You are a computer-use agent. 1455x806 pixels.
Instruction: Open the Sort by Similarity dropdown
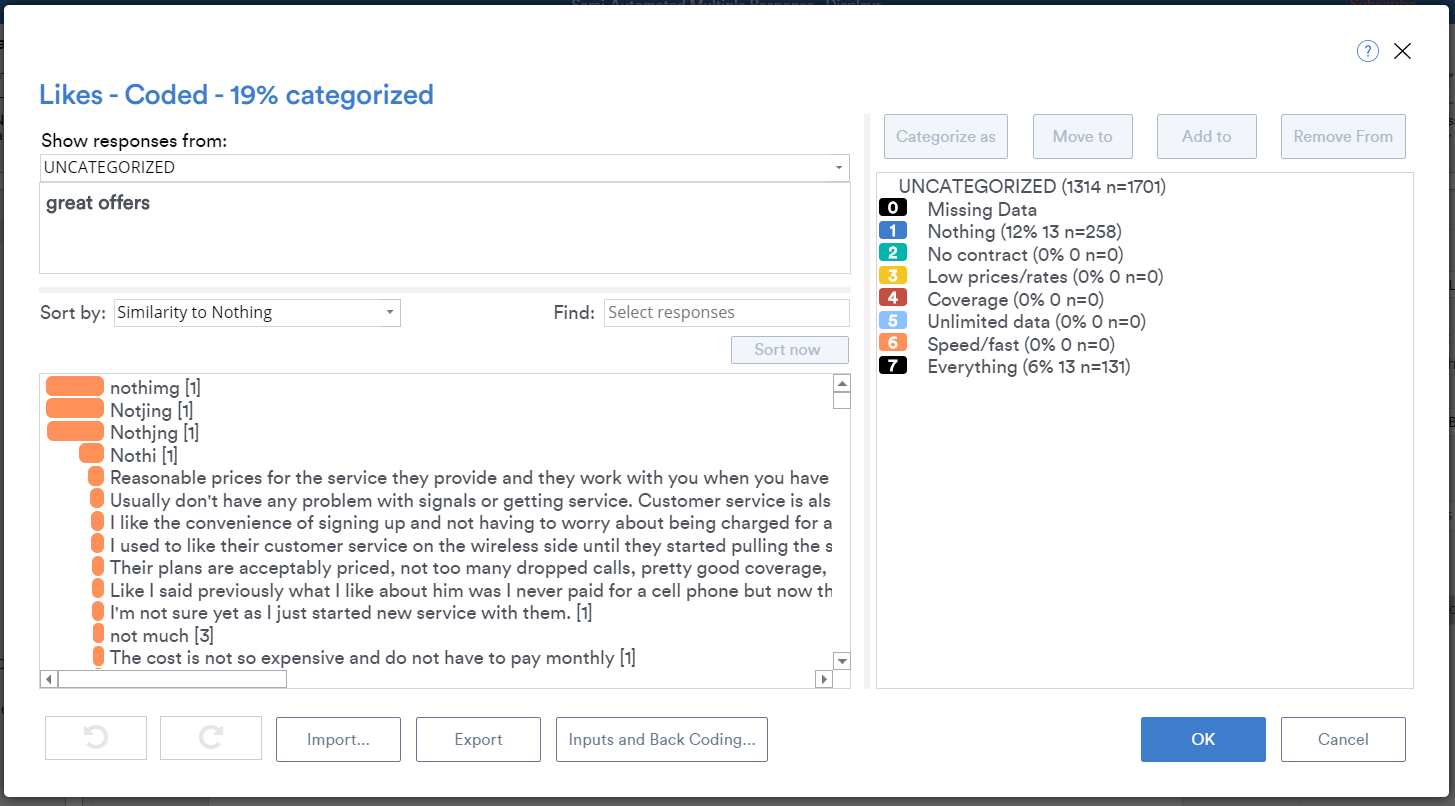[257, 313]
